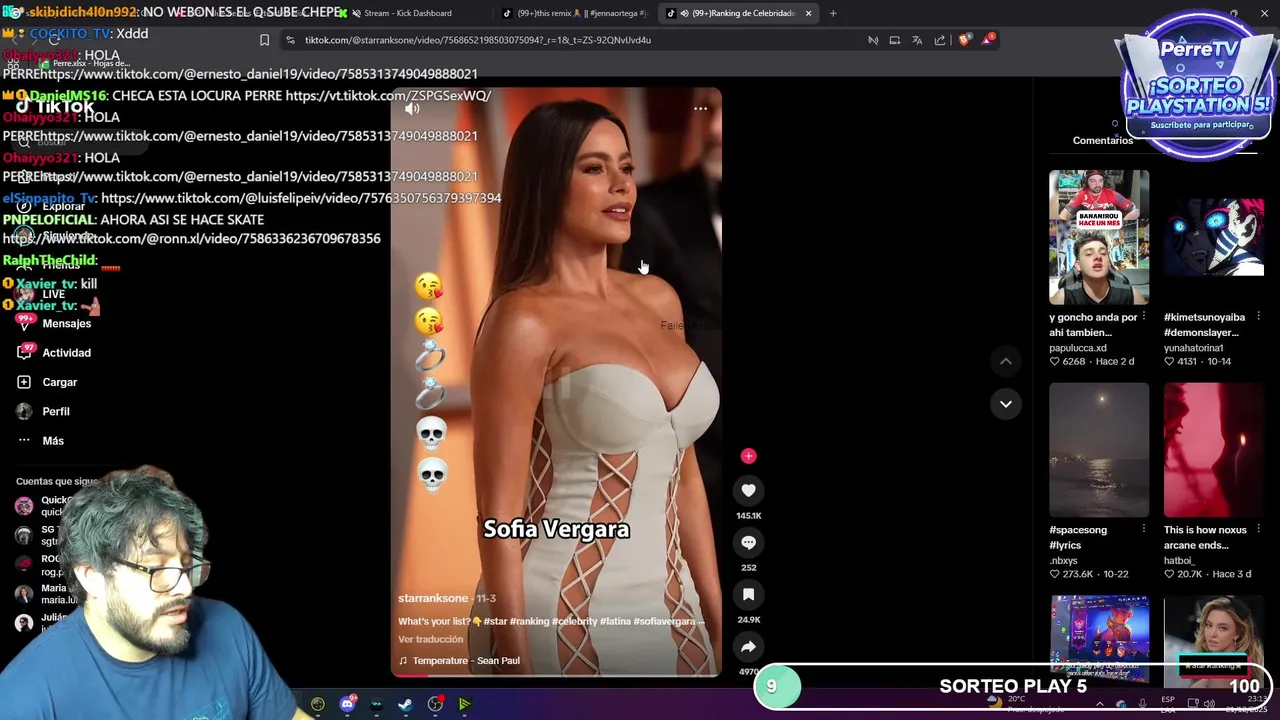Viewport: 1280px width, 720px height.
Task: Share the video with arrow icon
Action: pos(748,646)
